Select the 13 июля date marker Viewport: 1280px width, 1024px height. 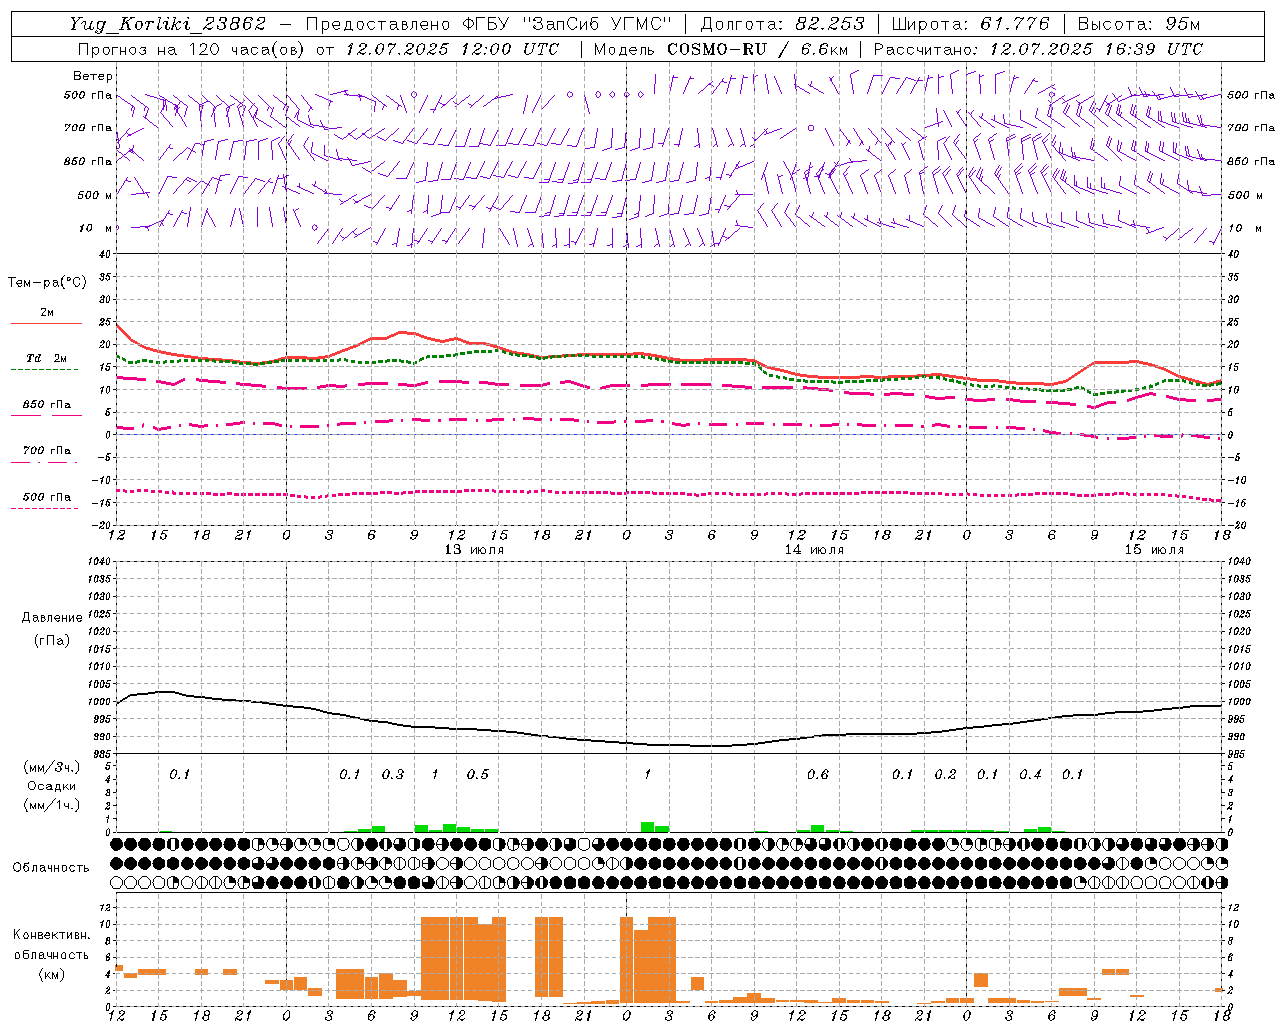point(474,550)
